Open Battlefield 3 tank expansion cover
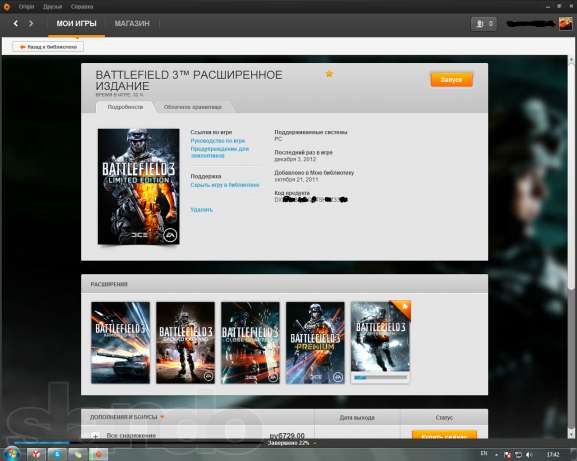The image size is (577, 461). (120, 343)
